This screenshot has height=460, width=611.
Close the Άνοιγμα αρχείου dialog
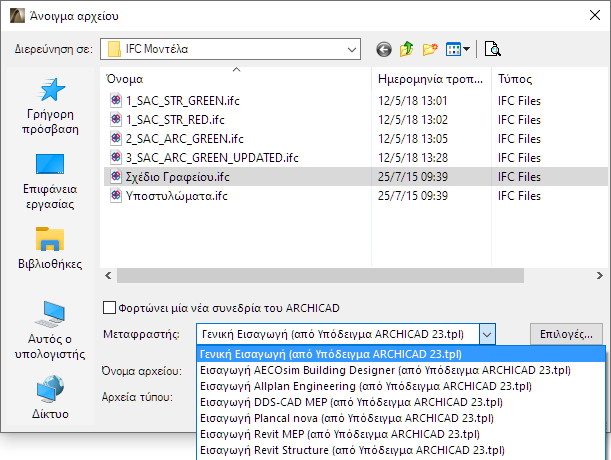pos(595,16)
